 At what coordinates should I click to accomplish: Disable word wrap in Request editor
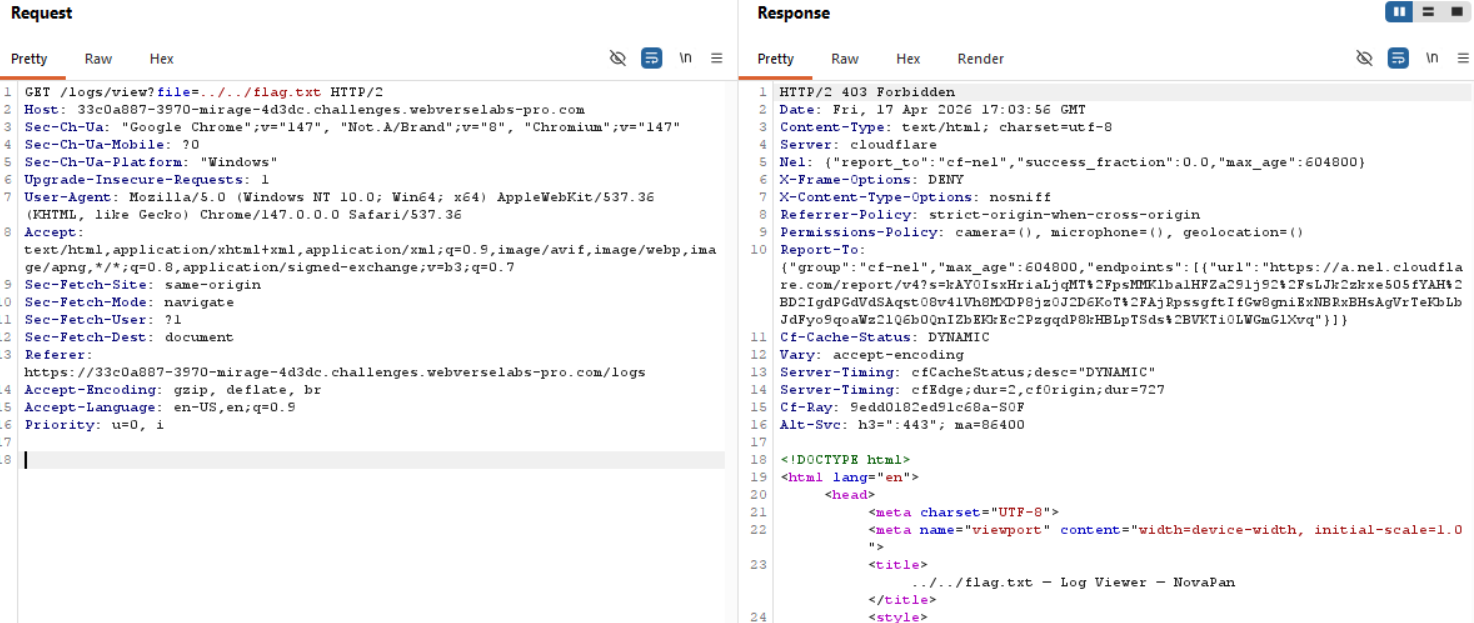click(651, 58)
